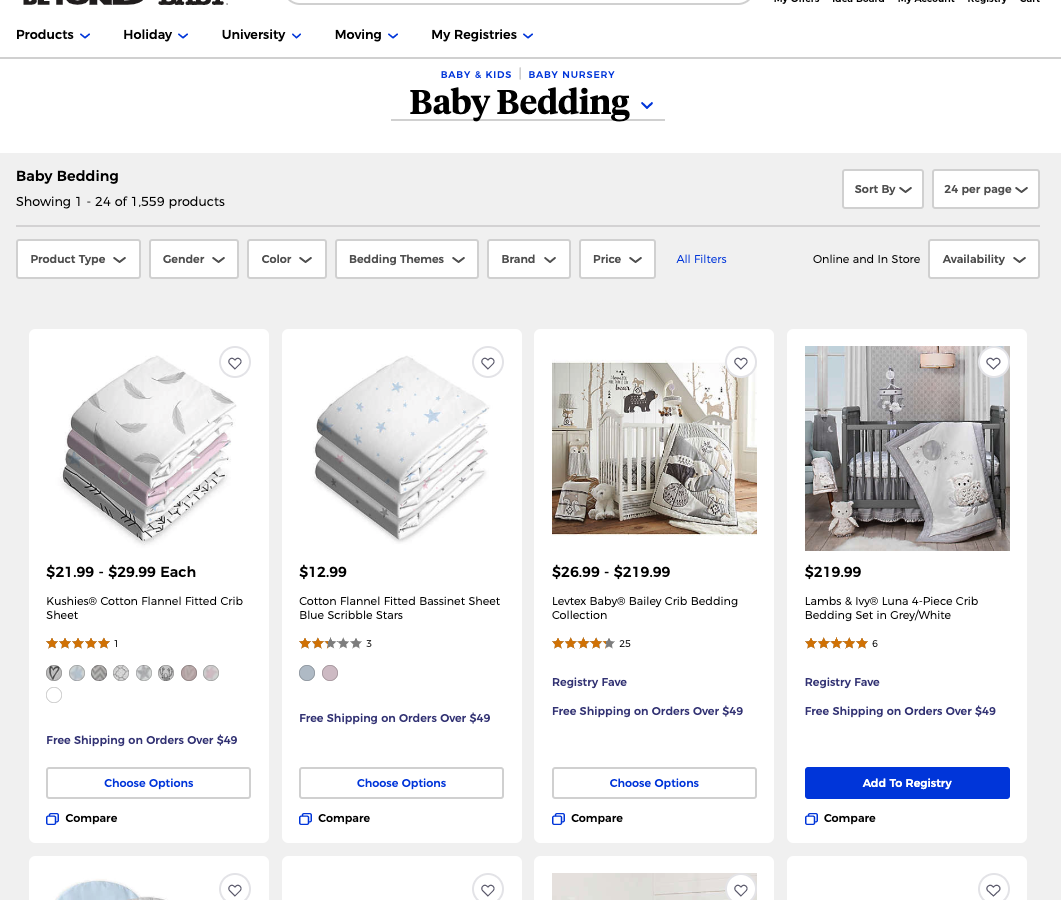This screenshot has height=900, width=1061.
Task: Open the Price filter dropdown
Action: click(617, 259)
